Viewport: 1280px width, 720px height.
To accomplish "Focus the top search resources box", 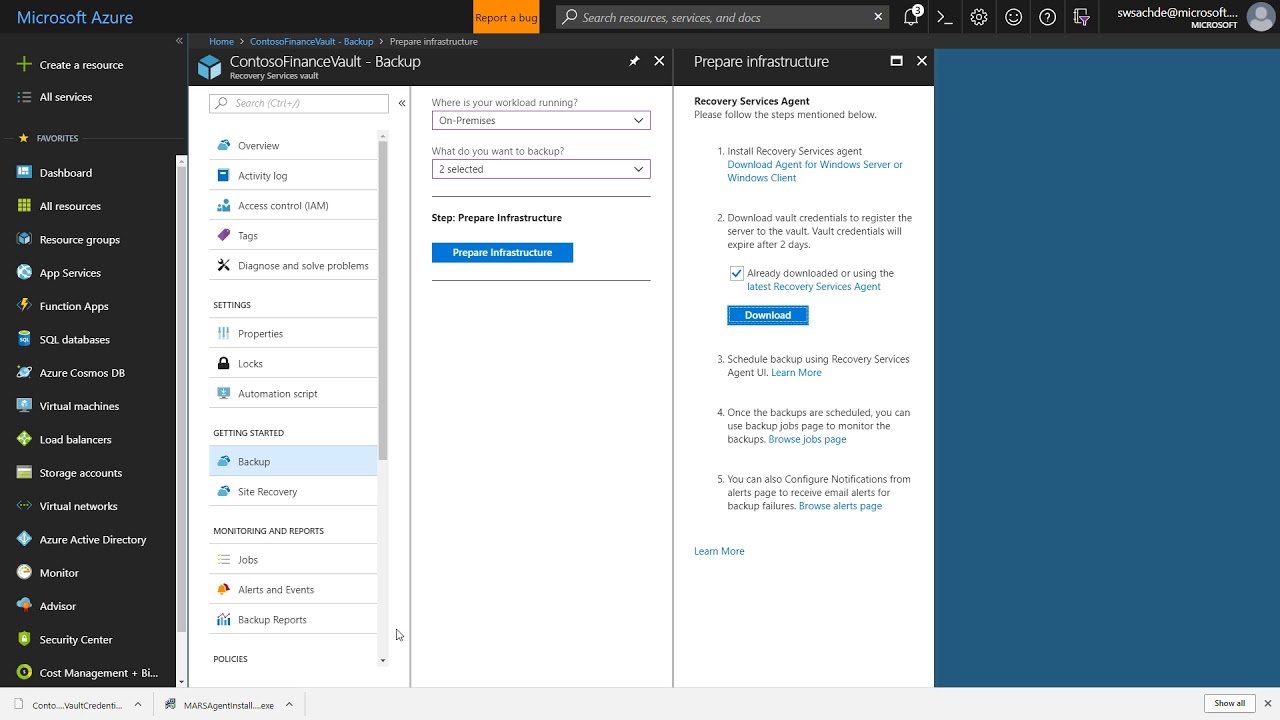I will 722,17.
